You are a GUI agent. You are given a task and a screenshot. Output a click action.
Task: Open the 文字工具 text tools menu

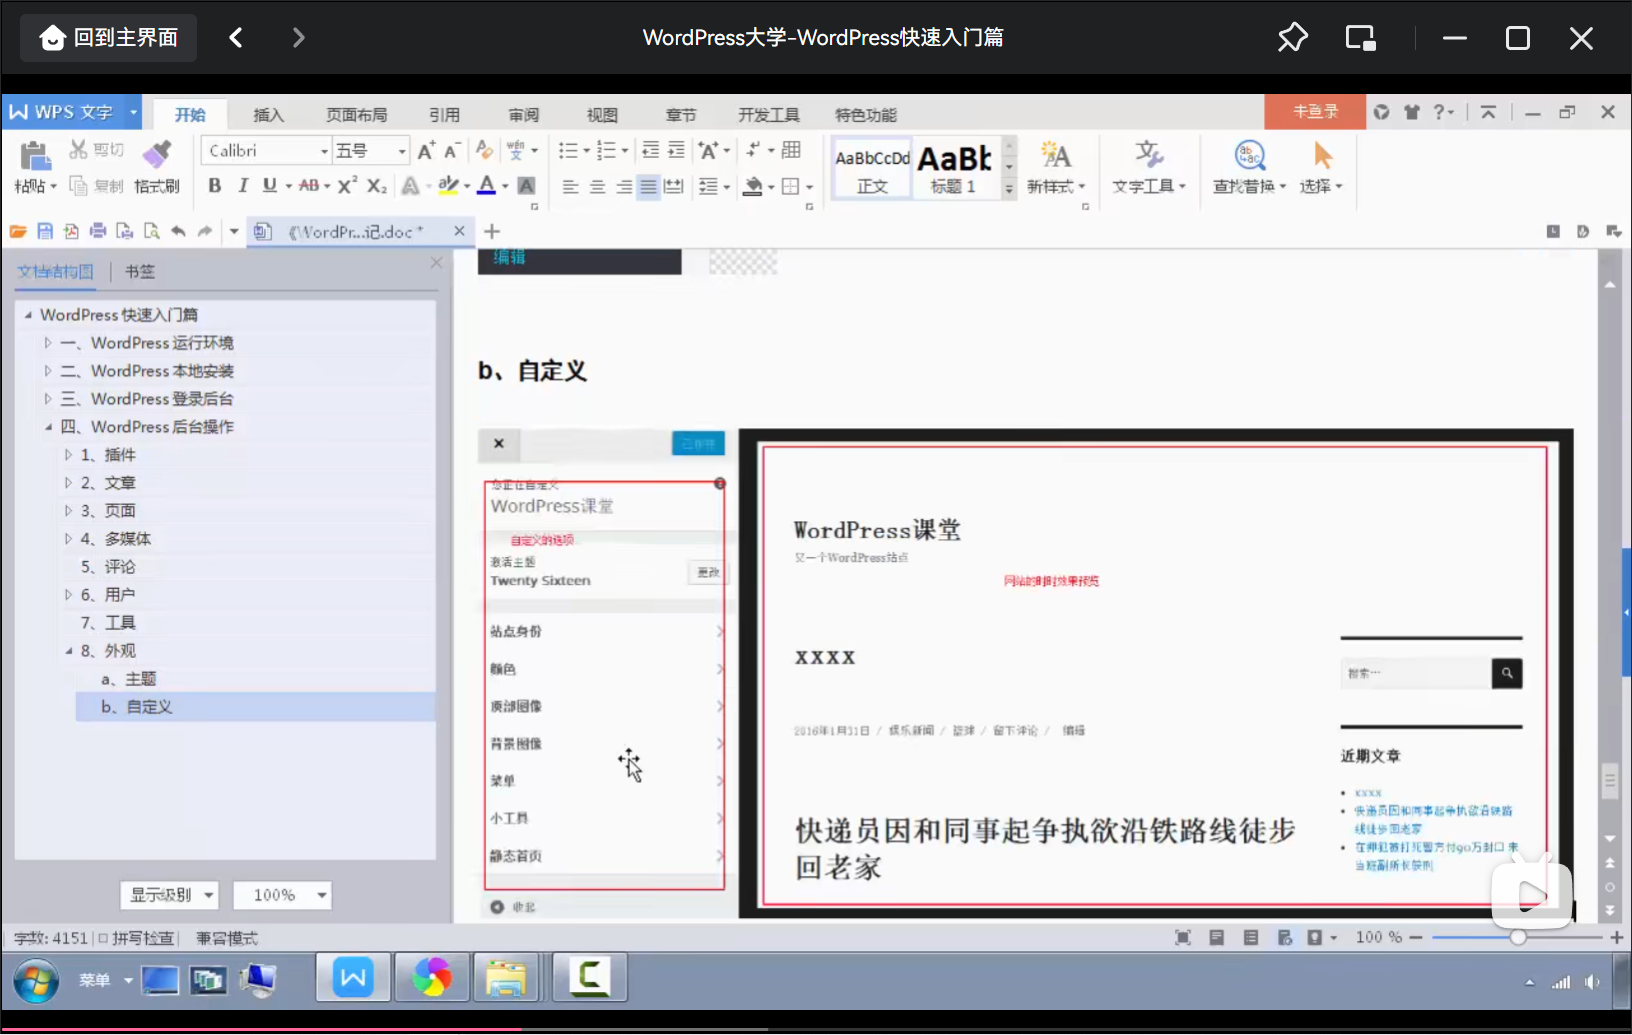[x=1149, y=167]
